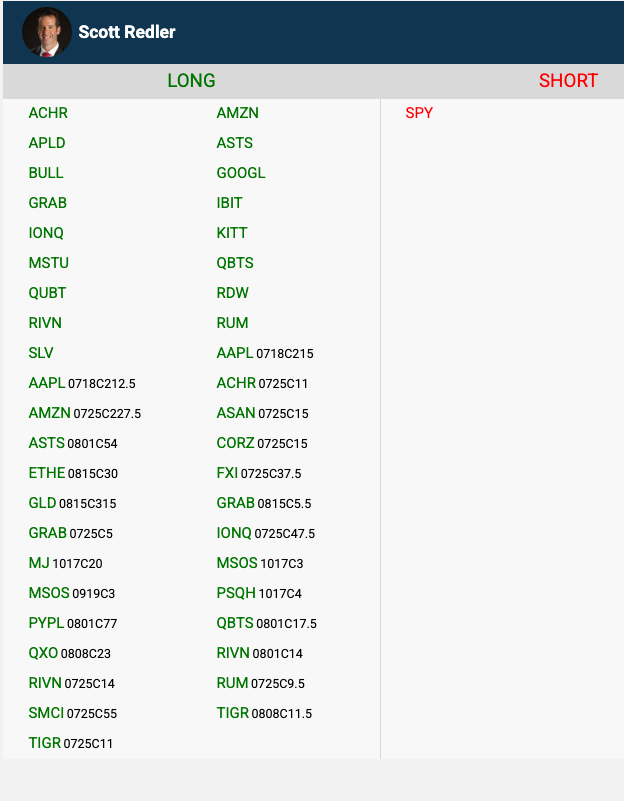
Task: Open the Scott Redler name link
Action: click(127, 32)
